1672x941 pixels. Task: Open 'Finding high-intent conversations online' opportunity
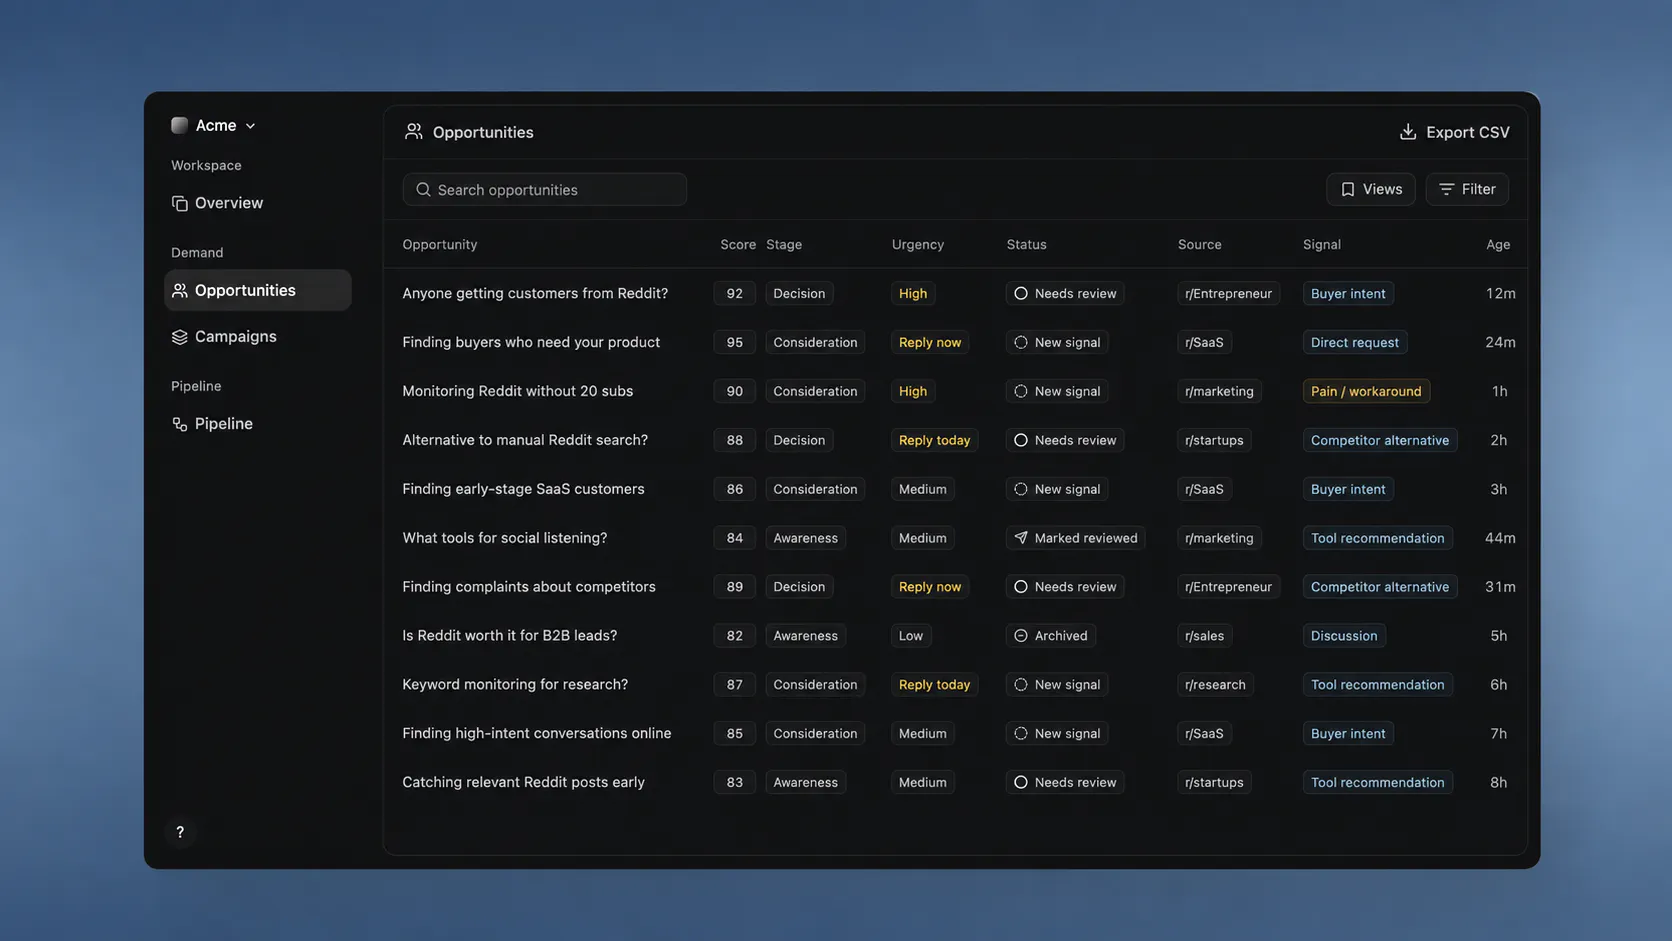point(537,734)
